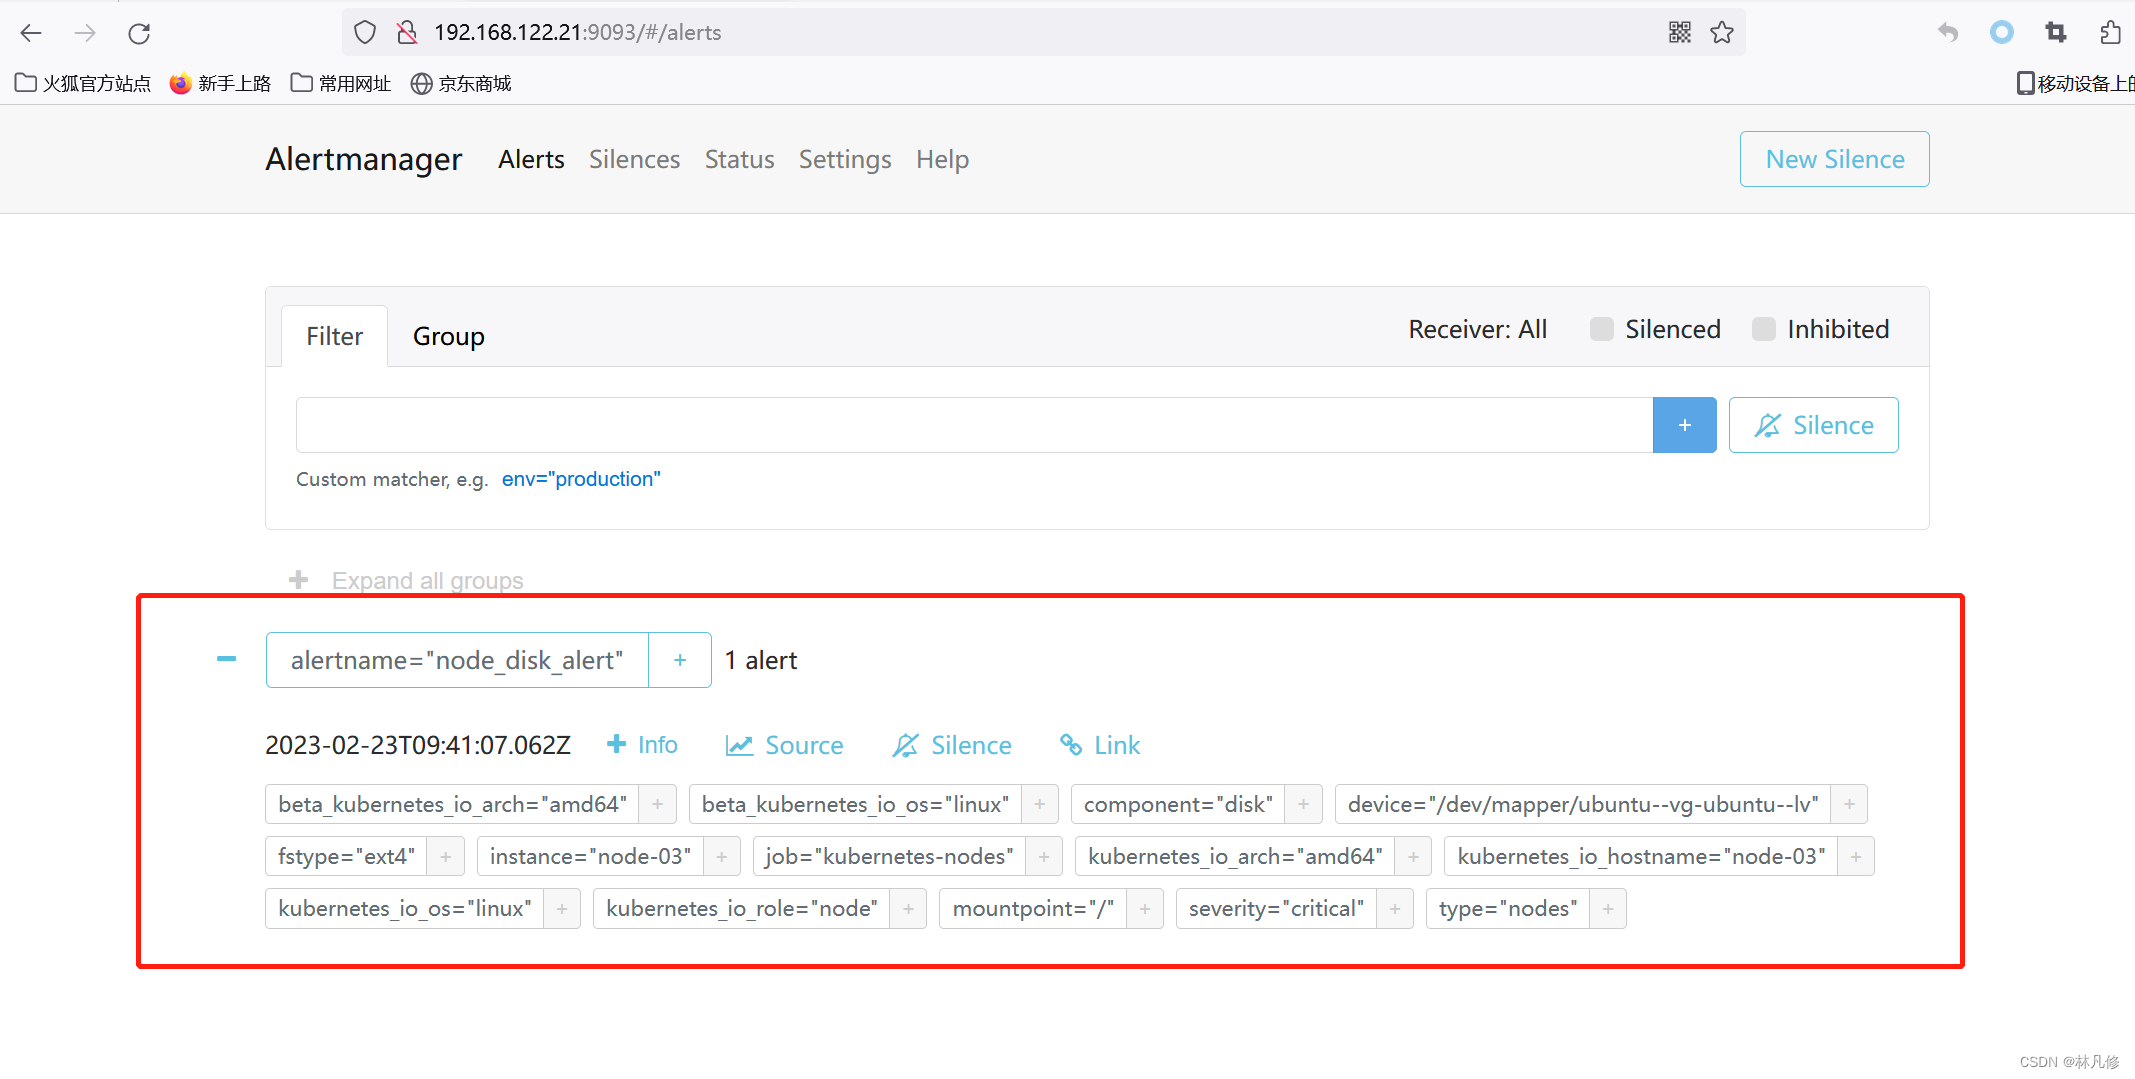Click the undo arrow toolbar icon

[1948, 33]
